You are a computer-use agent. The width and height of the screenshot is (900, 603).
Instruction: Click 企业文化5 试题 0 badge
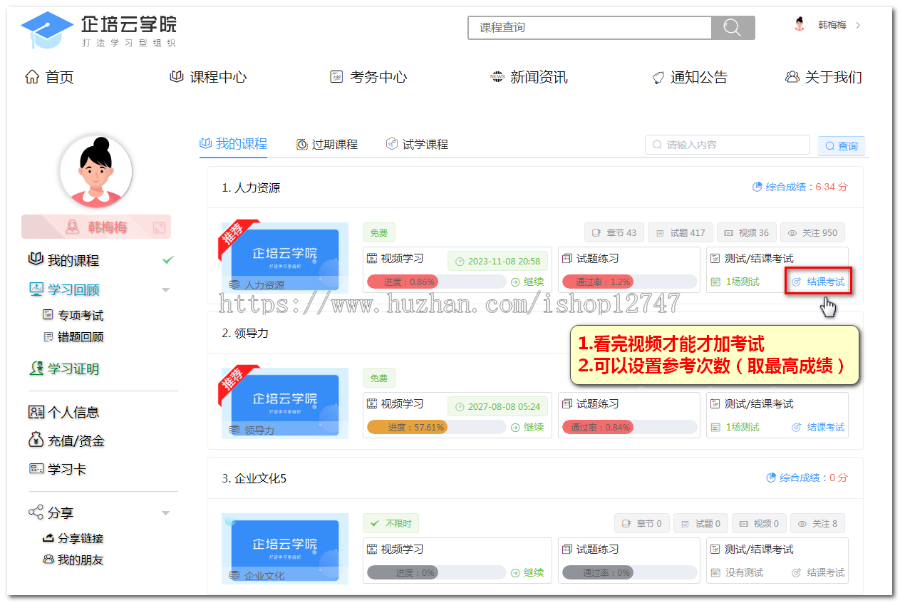coord(701,523)
